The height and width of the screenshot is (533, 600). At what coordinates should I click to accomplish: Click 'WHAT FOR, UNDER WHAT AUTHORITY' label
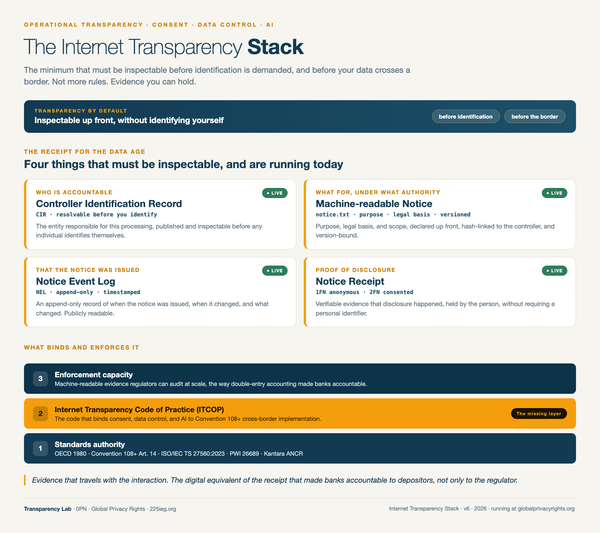pos(378,192)
